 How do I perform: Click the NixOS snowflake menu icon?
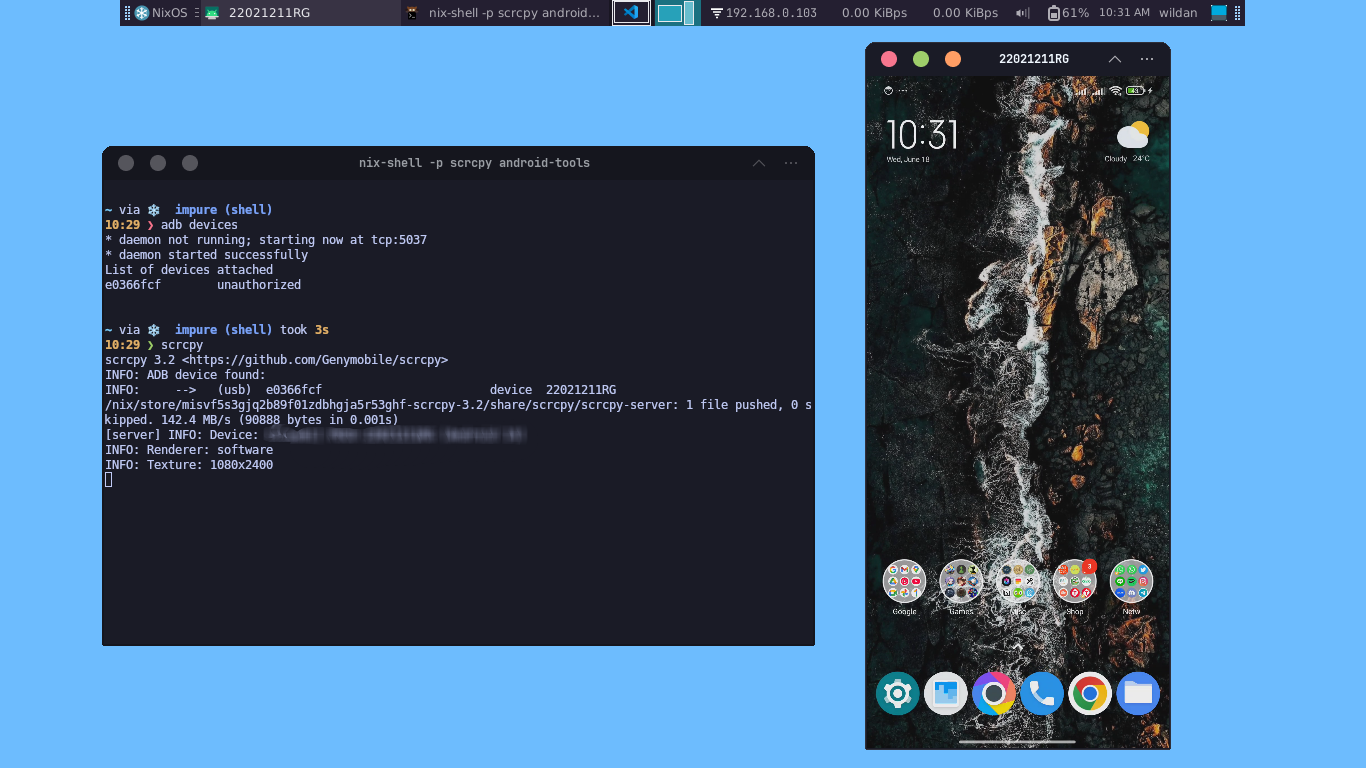(142, 13)
